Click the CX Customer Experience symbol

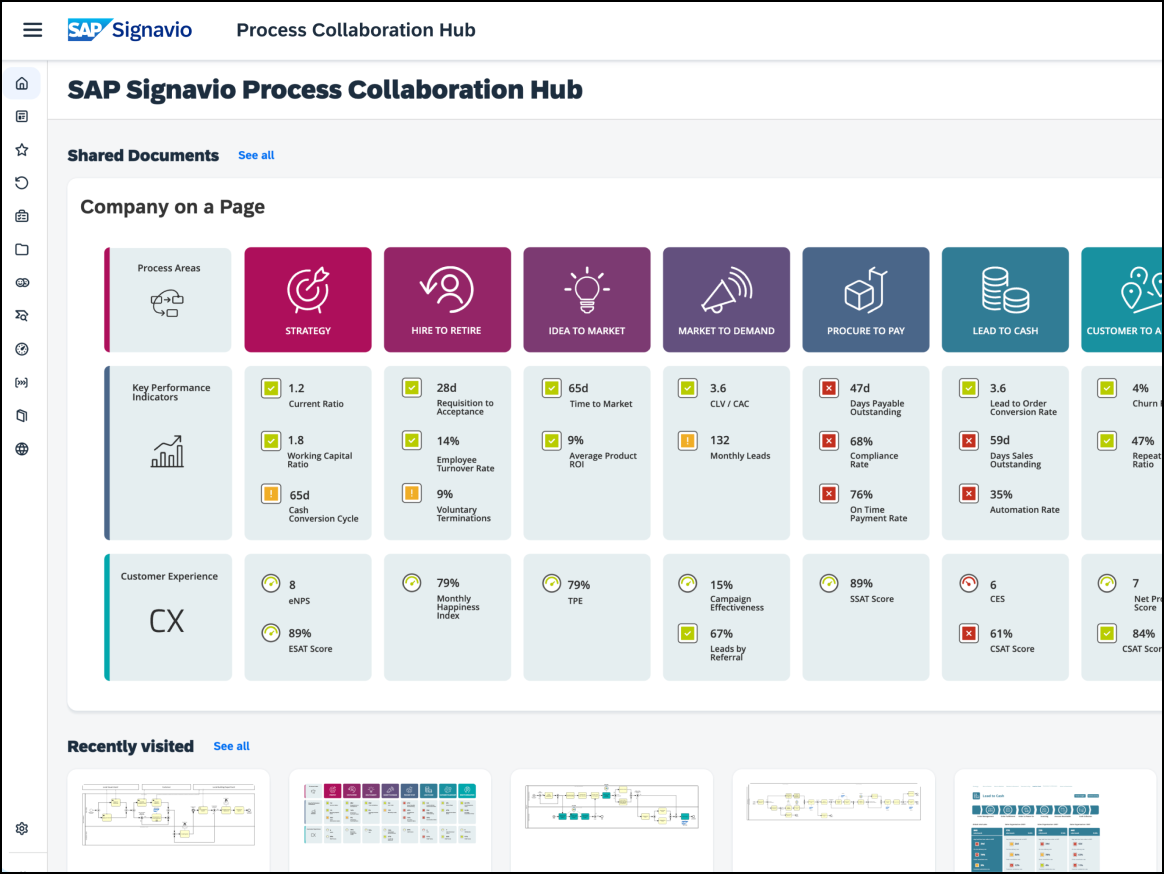pos(167,621)
